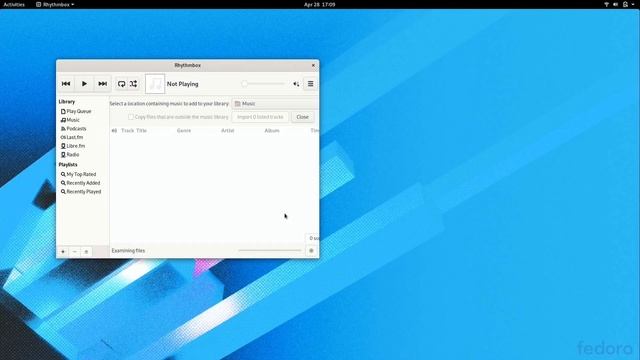Click the Examining files progress bar
The height and width of the screenshot is (360, 640).
coord(270,250)
